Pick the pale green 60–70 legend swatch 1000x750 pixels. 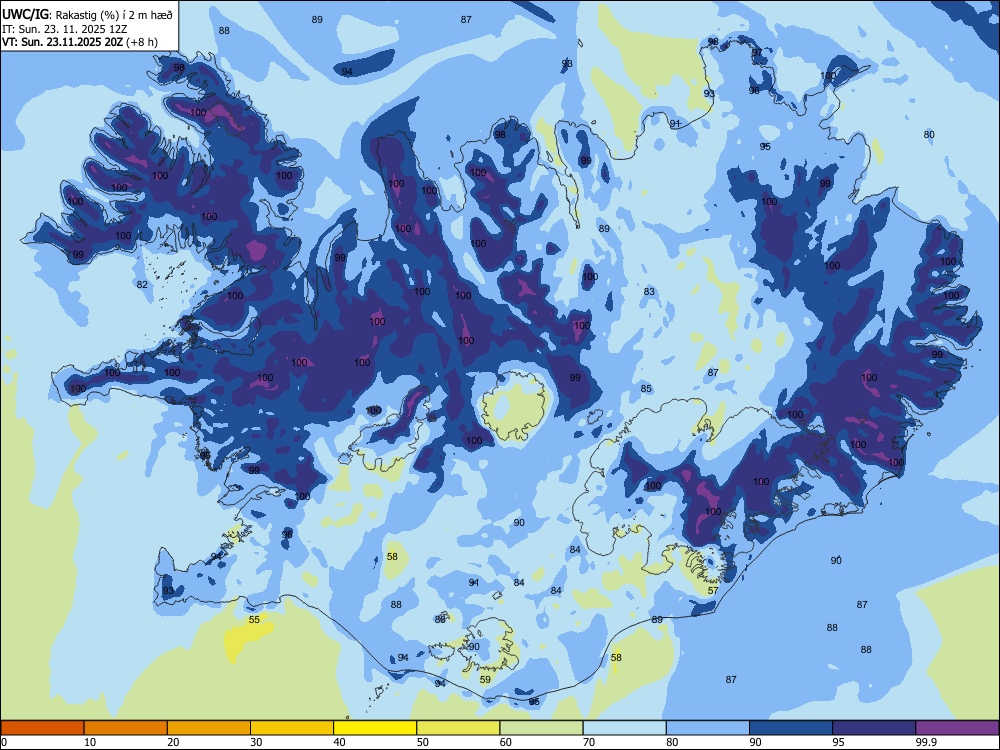pos(541,728)
